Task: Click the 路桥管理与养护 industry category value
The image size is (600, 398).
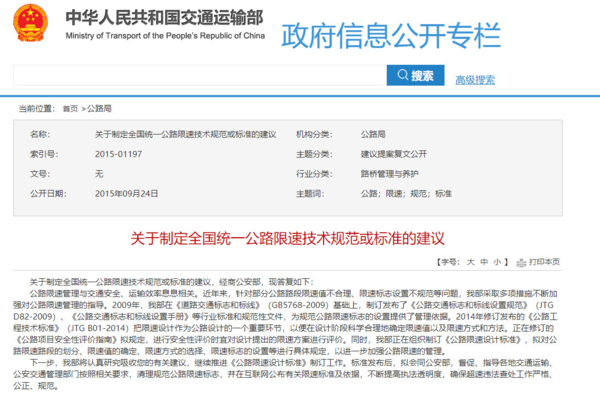Action: [390, 174]
